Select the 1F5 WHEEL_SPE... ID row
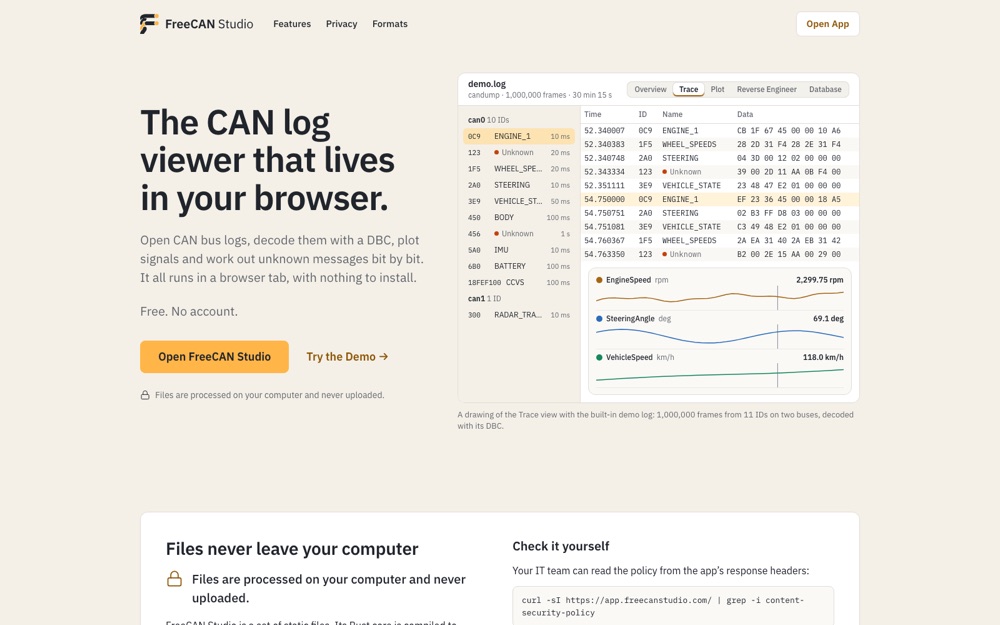Screen dimensions: 1000x625 point(518,169)
